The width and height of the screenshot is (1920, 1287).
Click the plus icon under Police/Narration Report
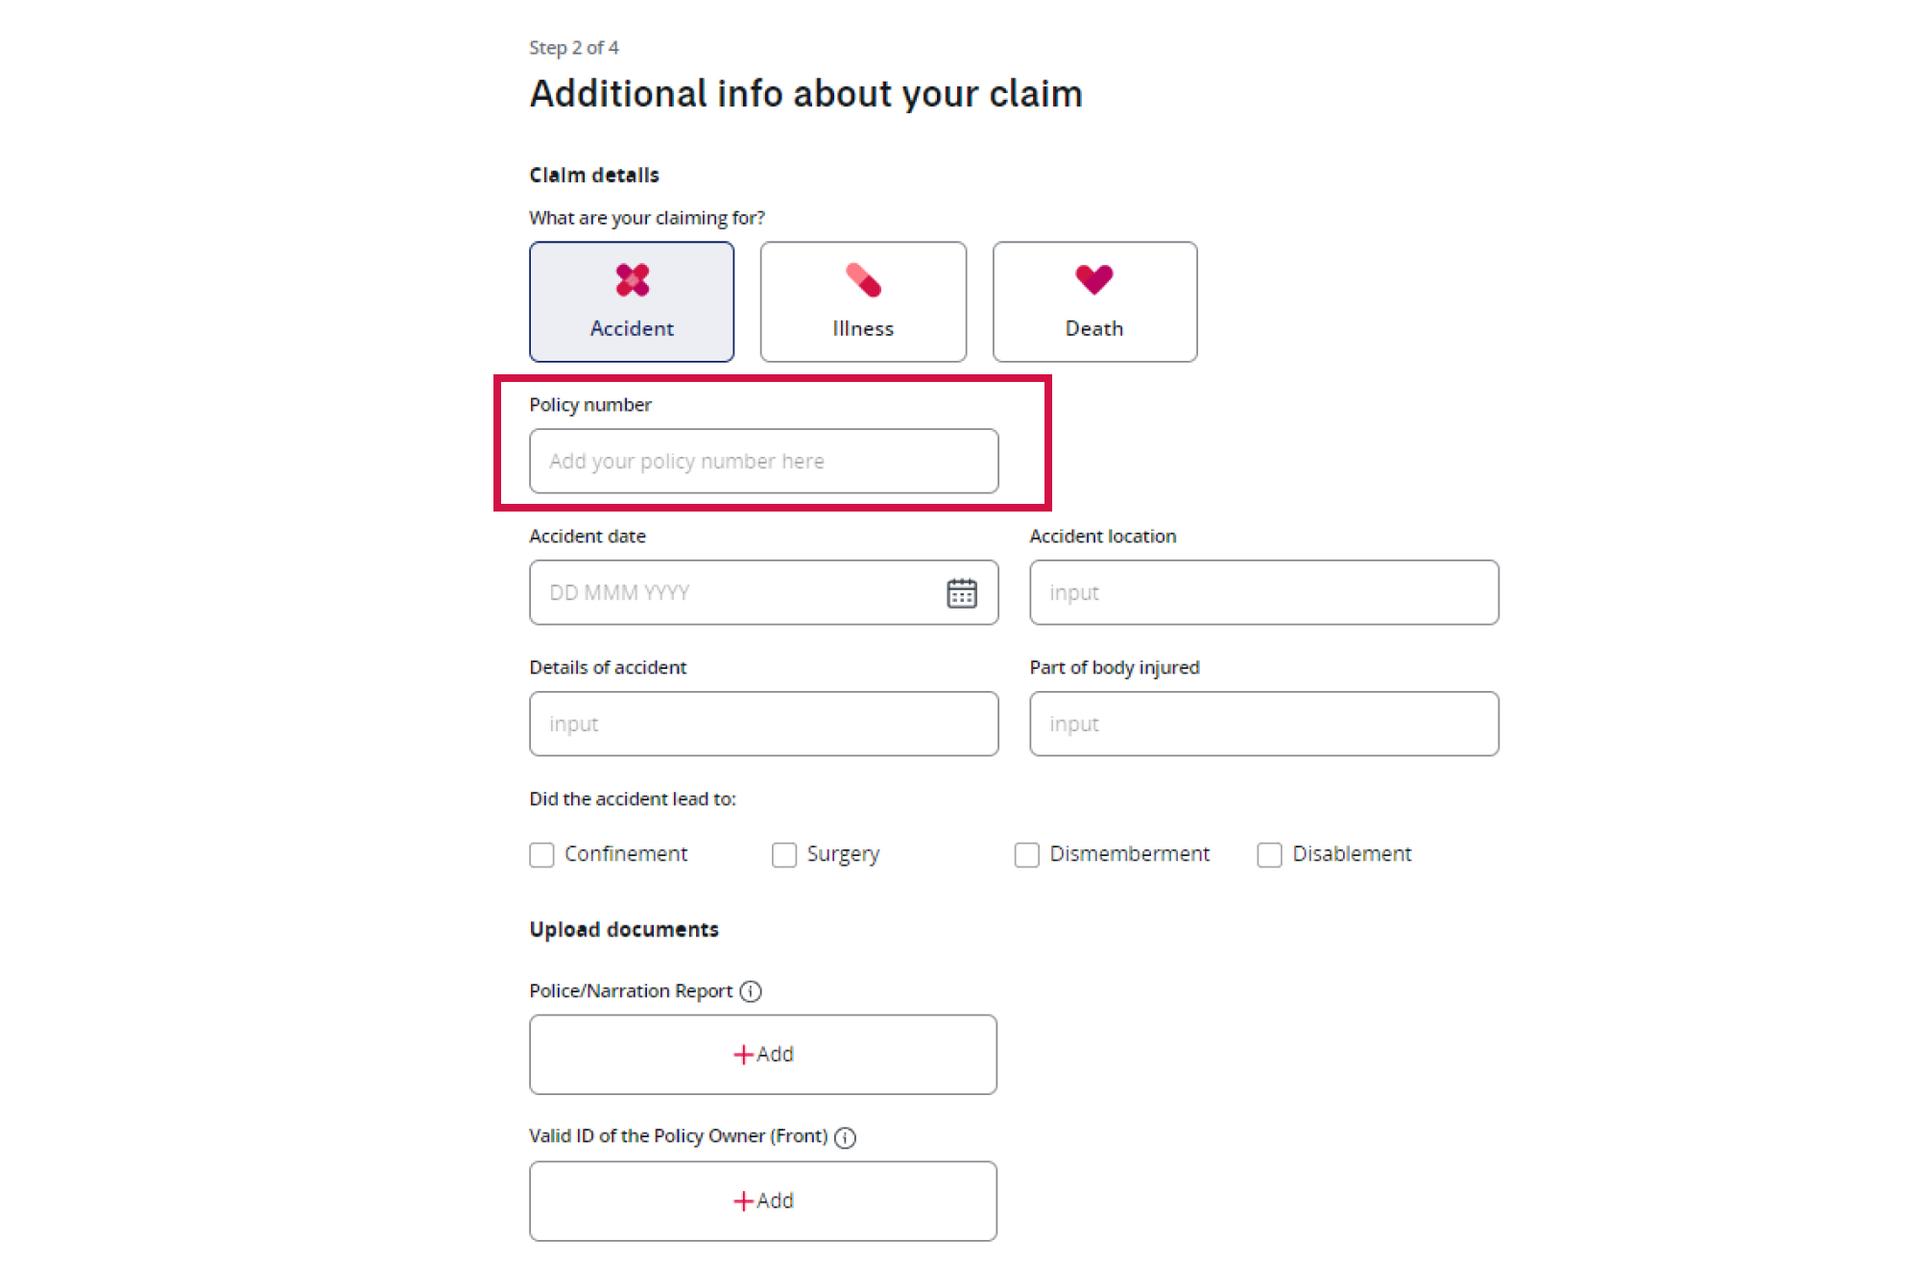(743, 1055)
